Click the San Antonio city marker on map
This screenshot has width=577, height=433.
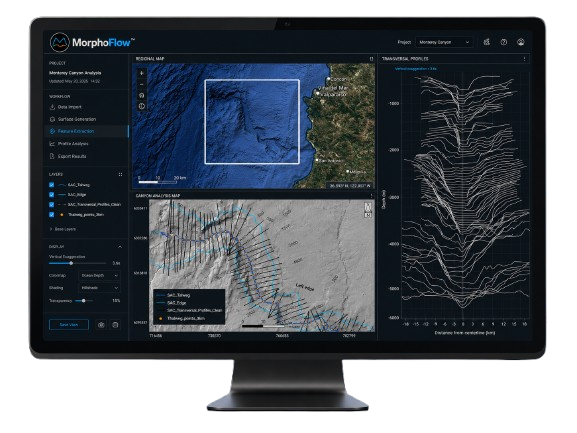[x=317, y=160]
